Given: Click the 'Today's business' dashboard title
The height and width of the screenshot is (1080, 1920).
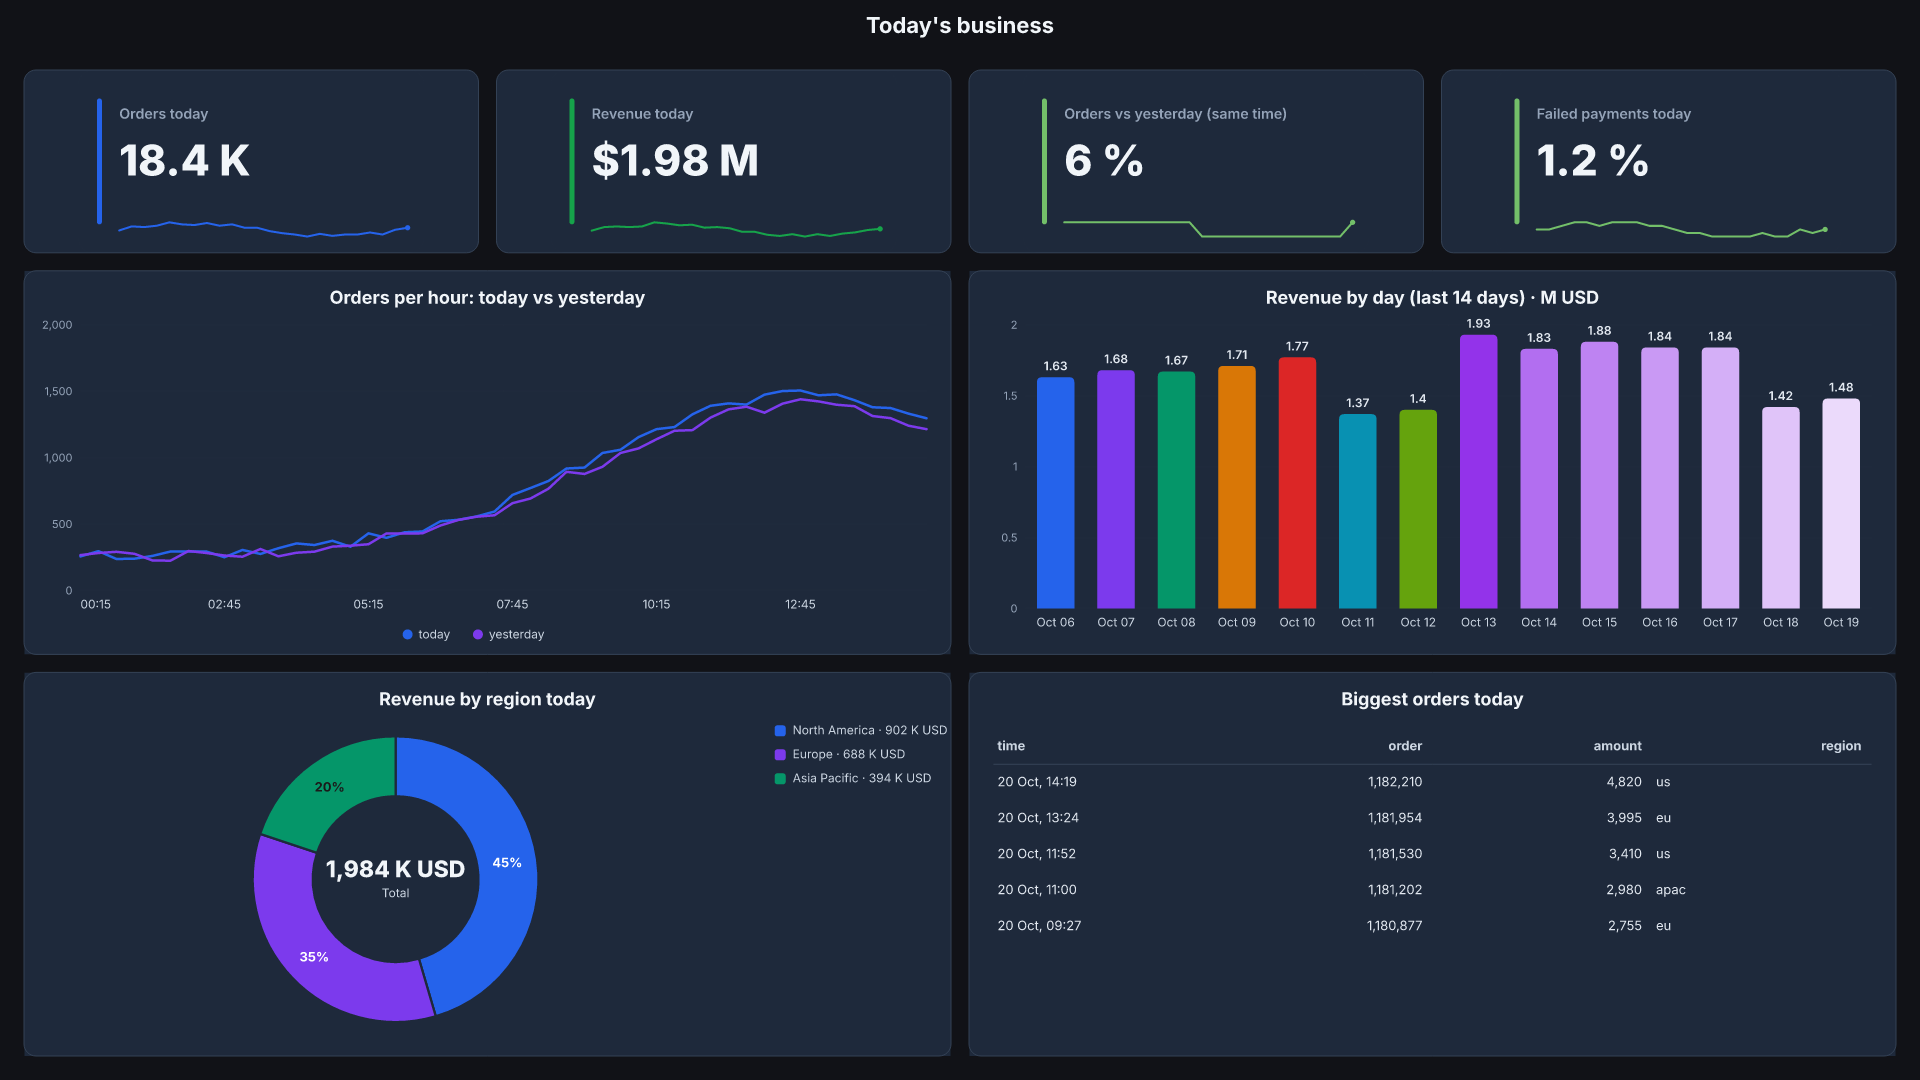Looking at the screenshot, I should 960,26.
